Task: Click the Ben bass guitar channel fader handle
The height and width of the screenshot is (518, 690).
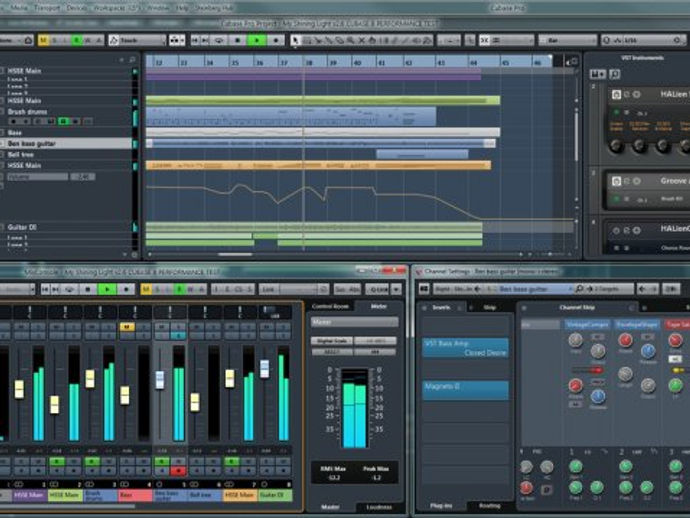Action: point(160,380)
